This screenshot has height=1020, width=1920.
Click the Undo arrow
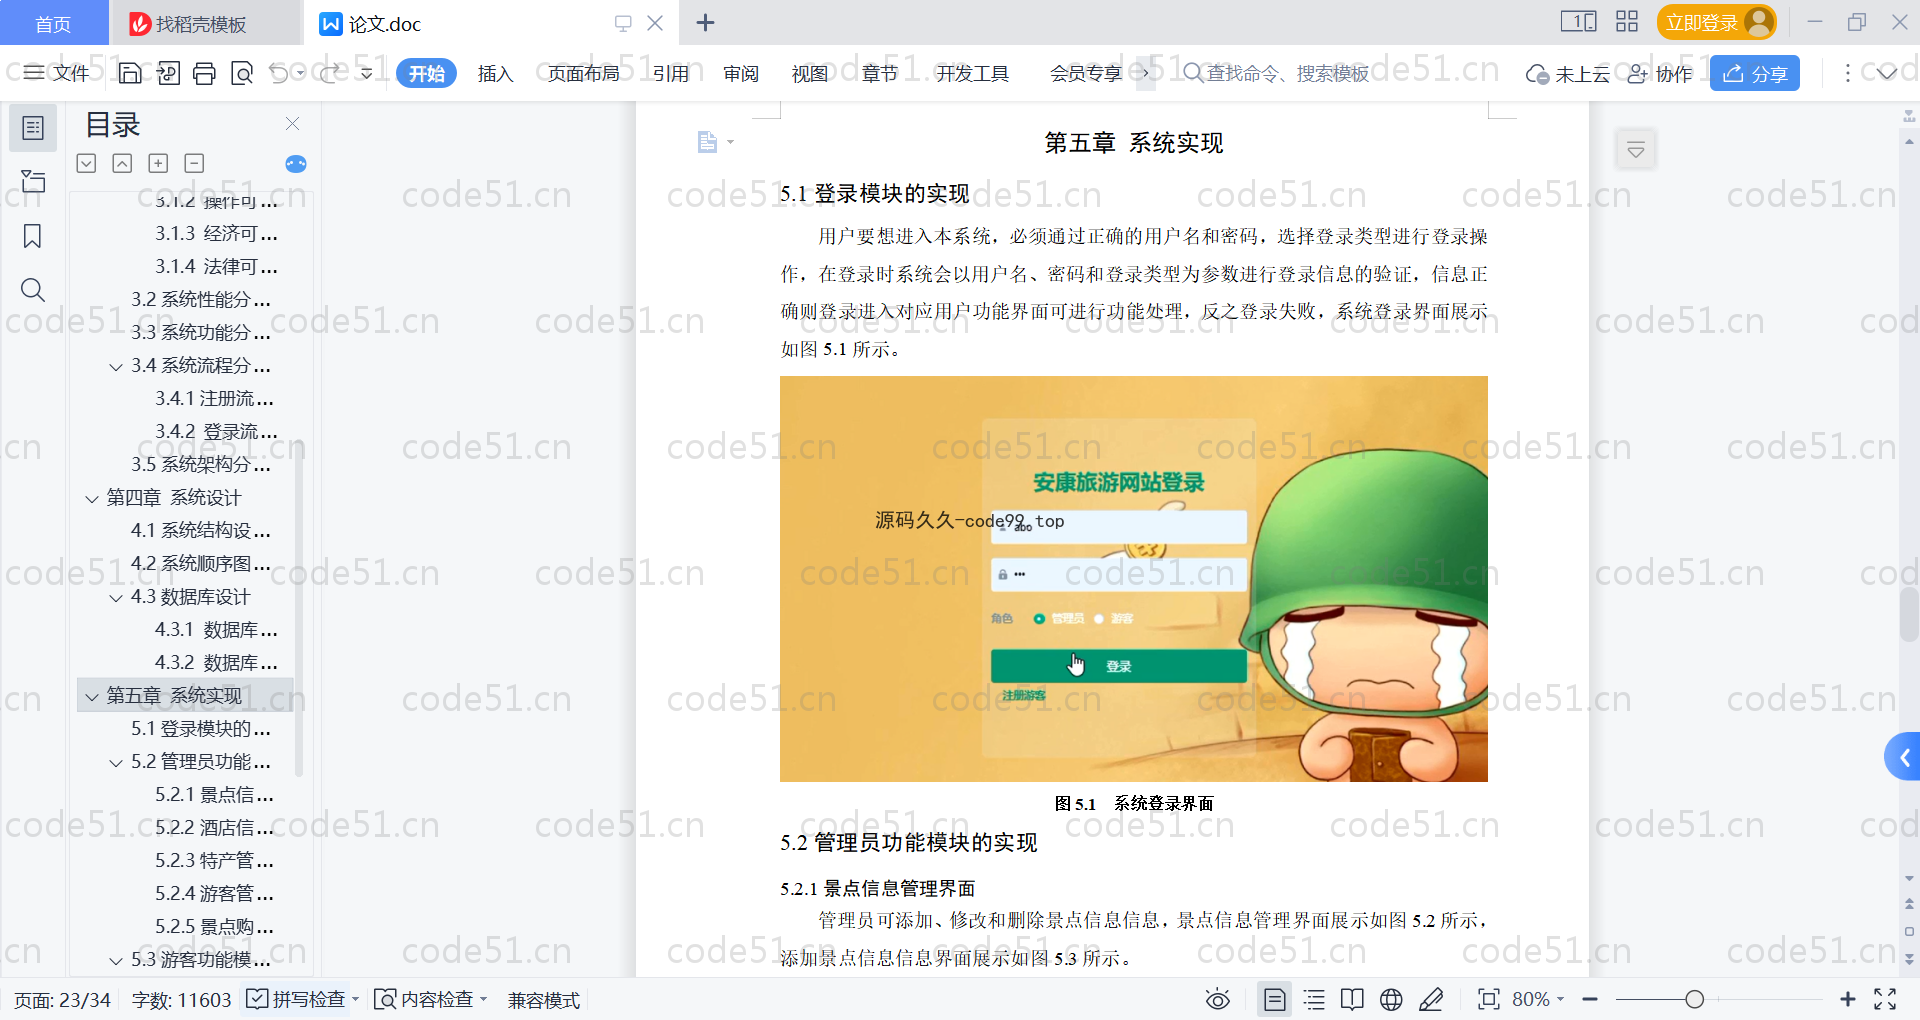click(x=279, y=73)
